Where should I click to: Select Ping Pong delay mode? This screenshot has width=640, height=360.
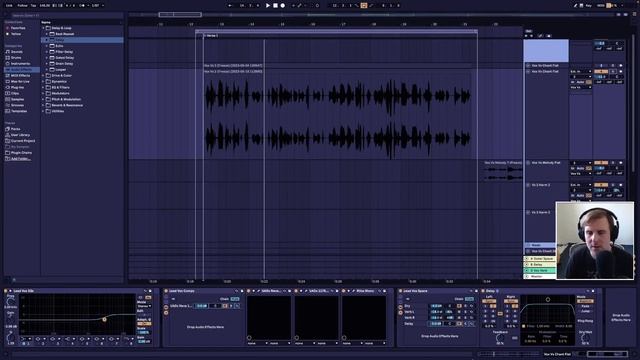pyautogui.click(x=585, y=321)
